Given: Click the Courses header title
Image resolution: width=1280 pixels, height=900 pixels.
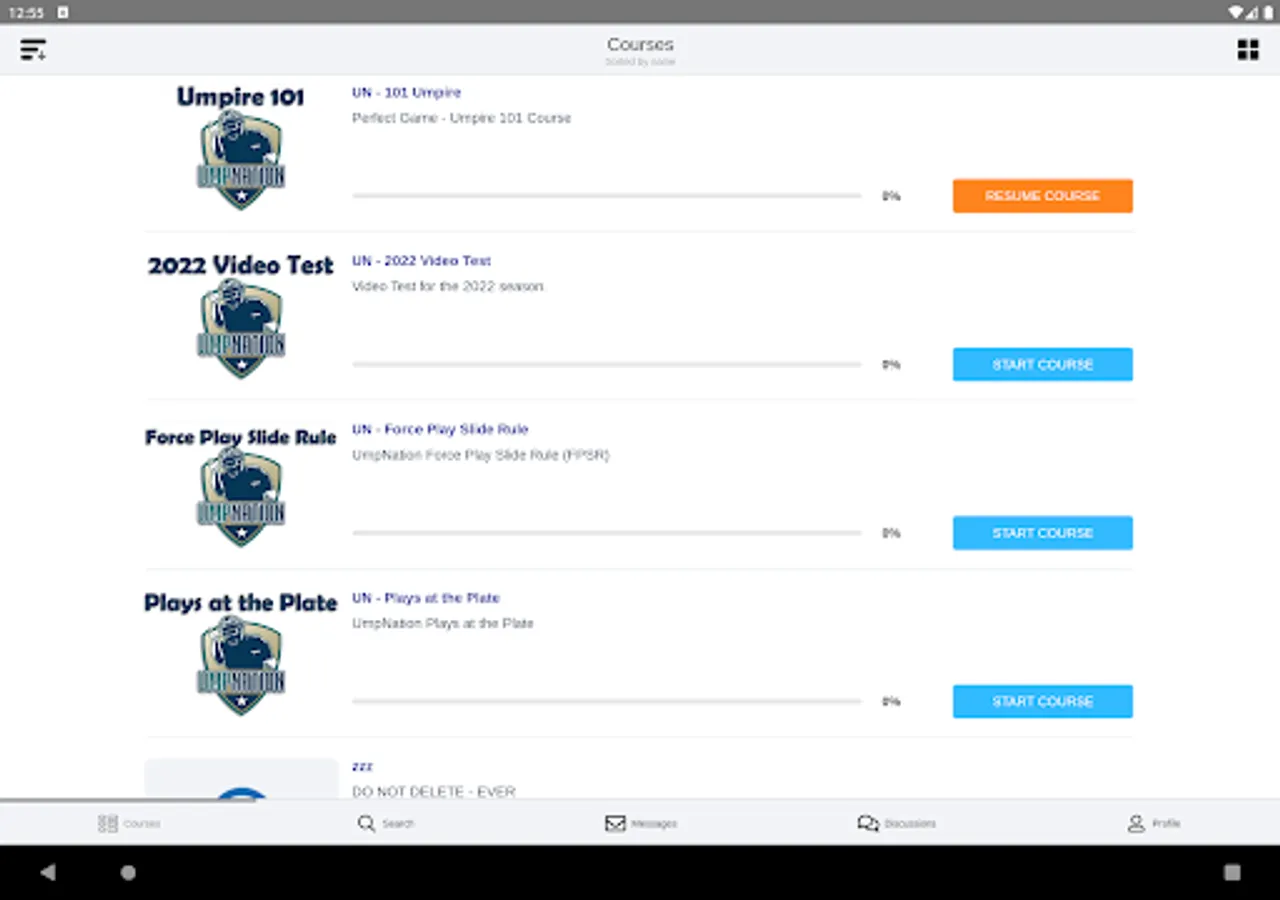Looking at the screenshot, I should click(640, 44).
